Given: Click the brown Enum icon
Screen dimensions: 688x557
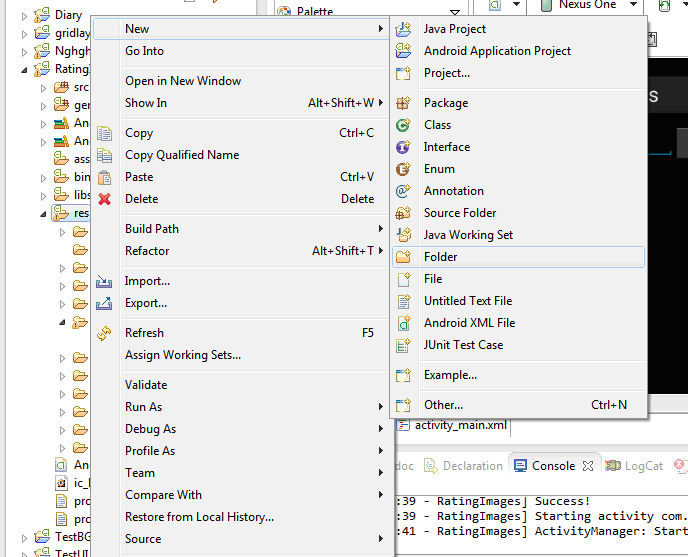Looking at the screenshot, I should (x=403, y=169).
